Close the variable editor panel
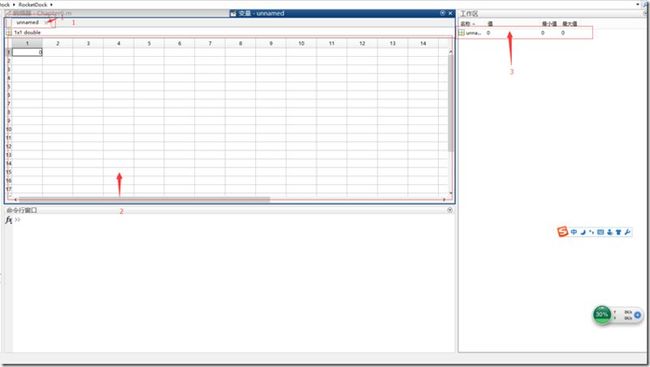The width and height of the screenshot is (650, 367). click(450, 13)
